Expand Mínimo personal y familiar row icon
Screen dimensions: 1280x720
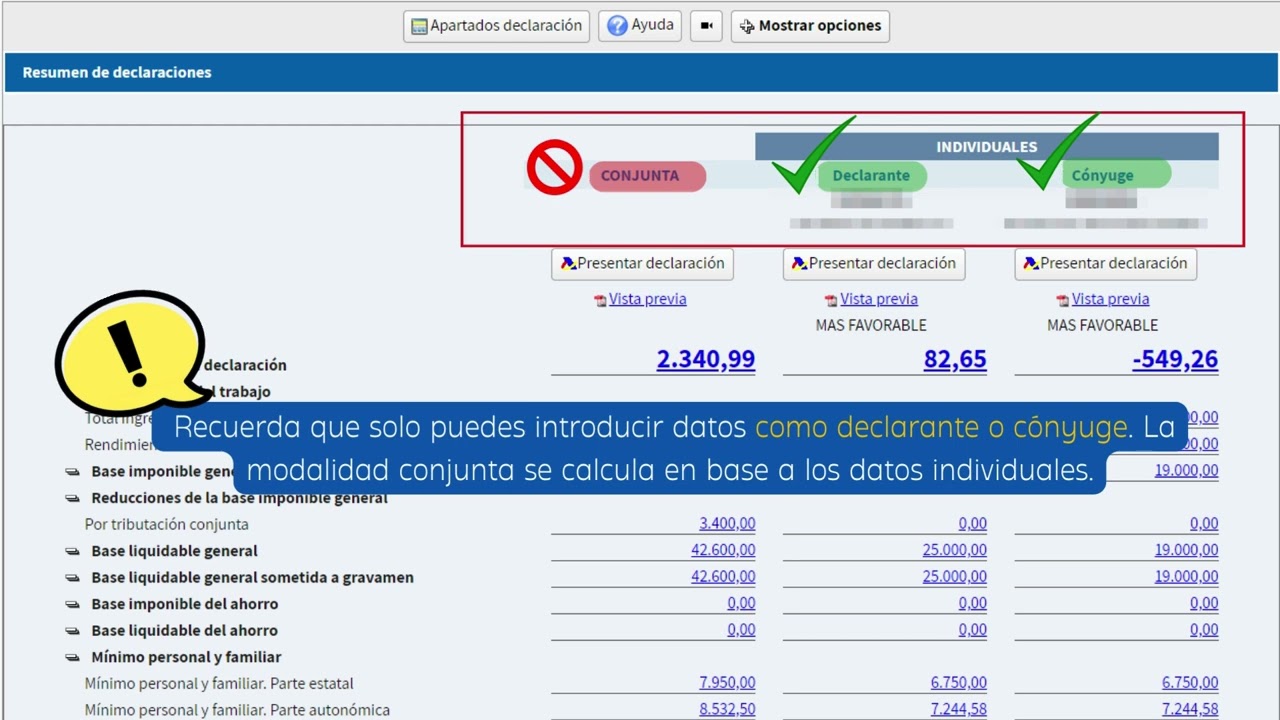click(73, 657)
